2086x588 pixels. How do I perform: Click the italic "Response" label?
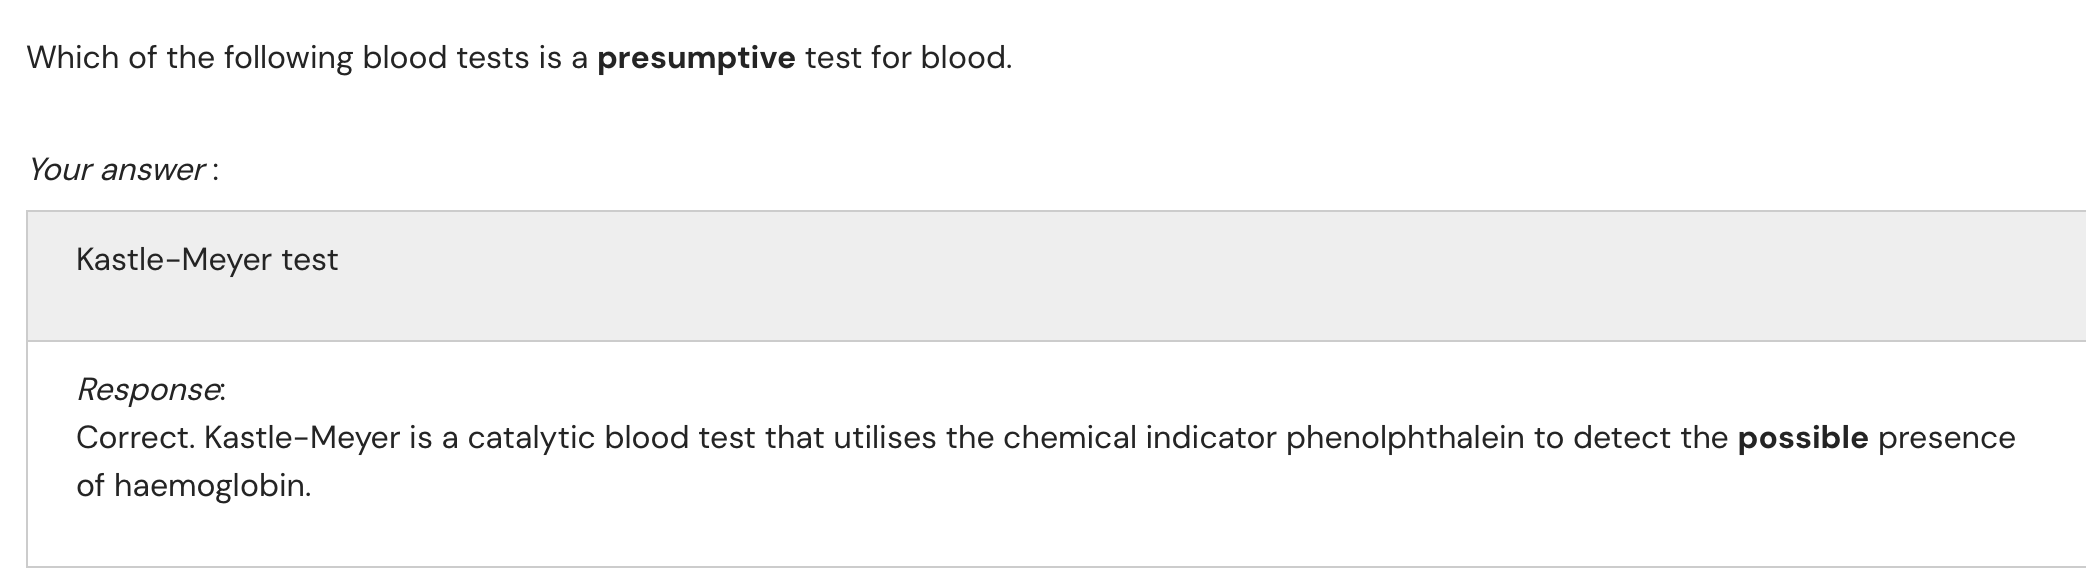(150, 389)
